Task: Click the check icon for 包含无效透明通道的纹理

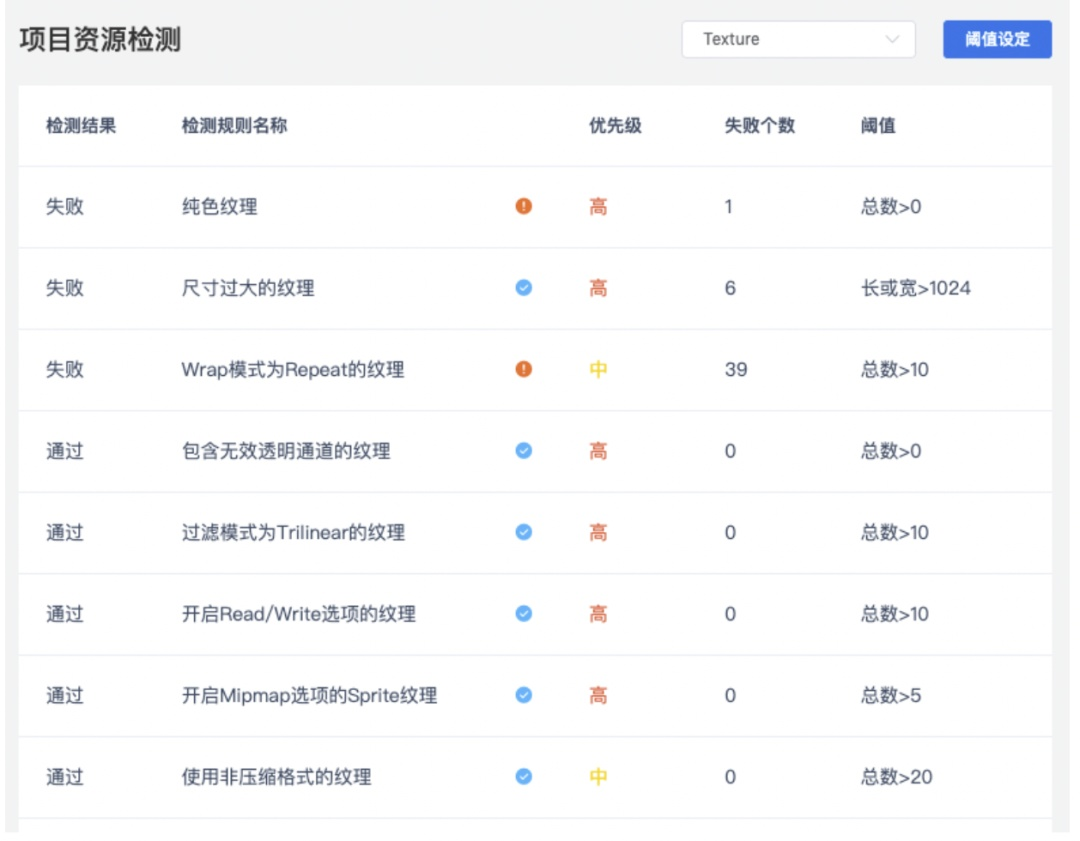Action: click(524, 451)
